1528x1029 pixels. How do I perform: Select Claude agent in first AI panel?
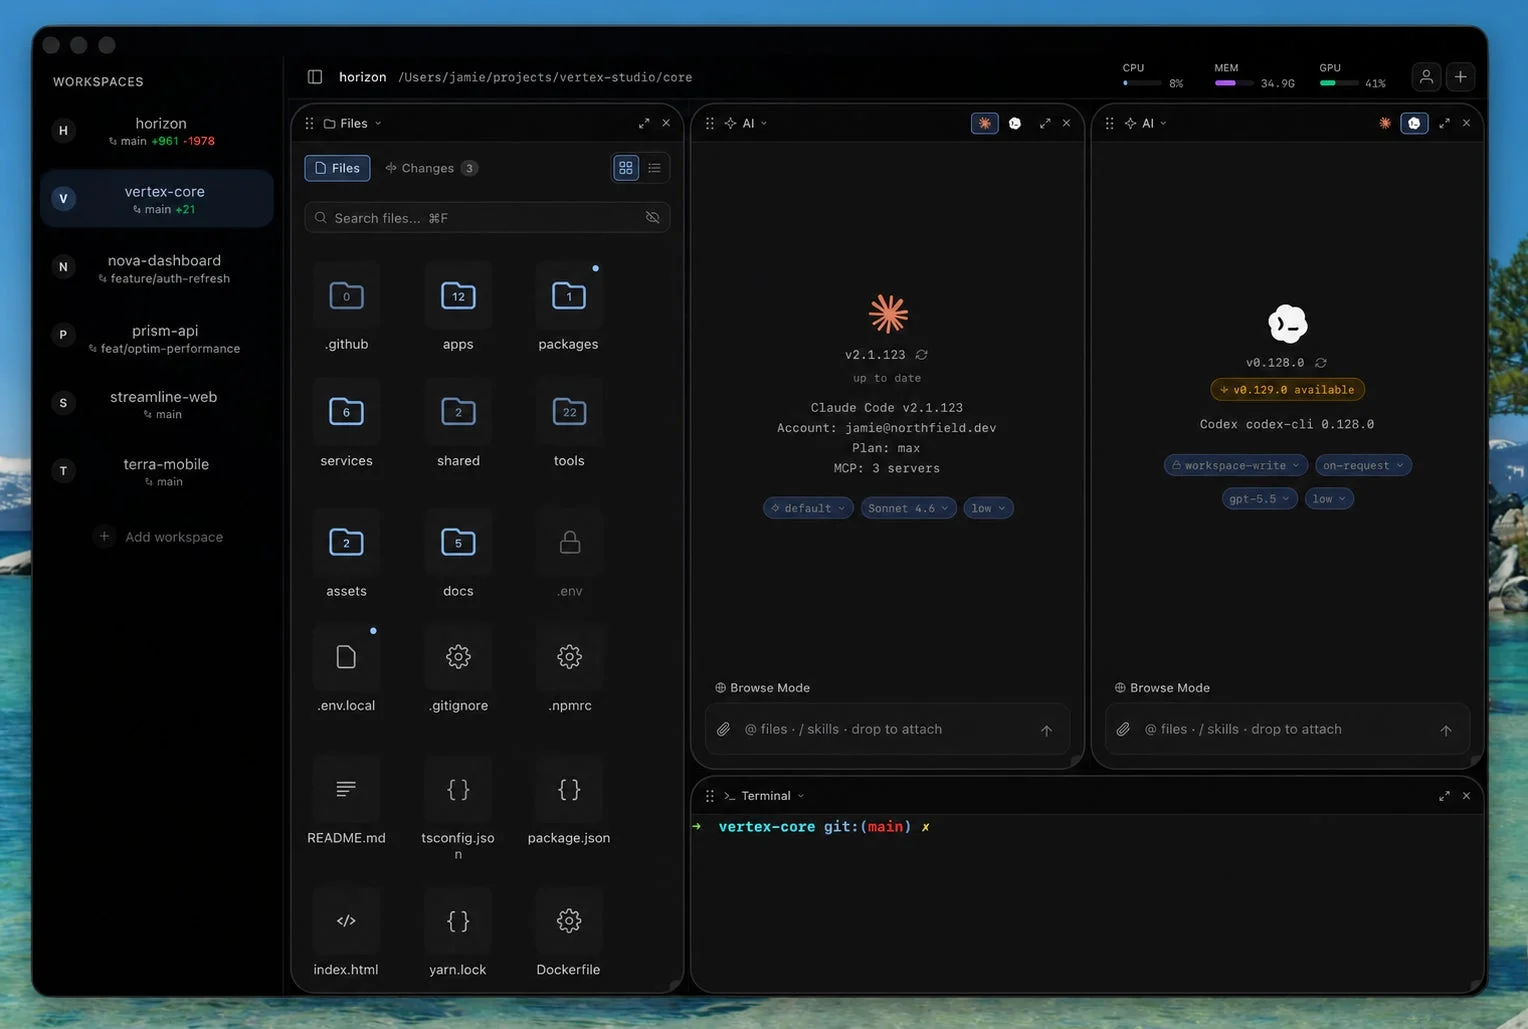coord(985,123)
